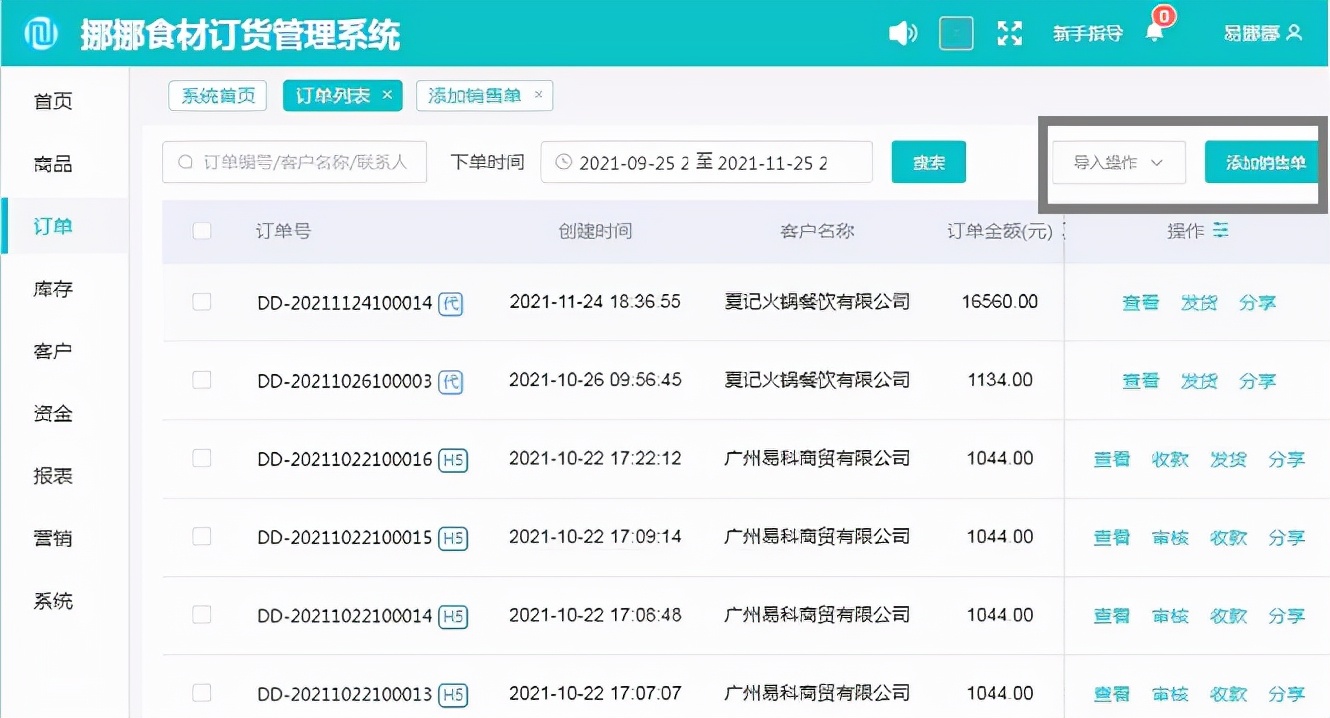Toggle fullscreen with the expand arrows icon
Viewport: 1330px width, 718px height.
coord(1010,32)
